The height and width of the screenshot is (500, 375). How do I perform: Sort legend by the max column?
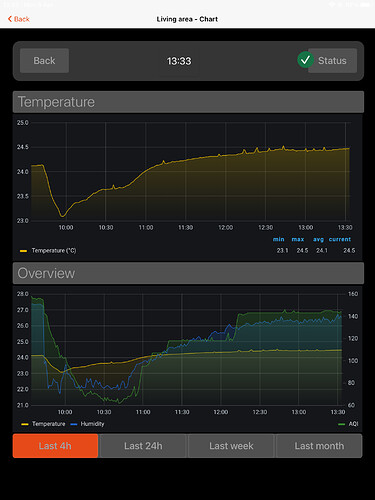[298, 239]
